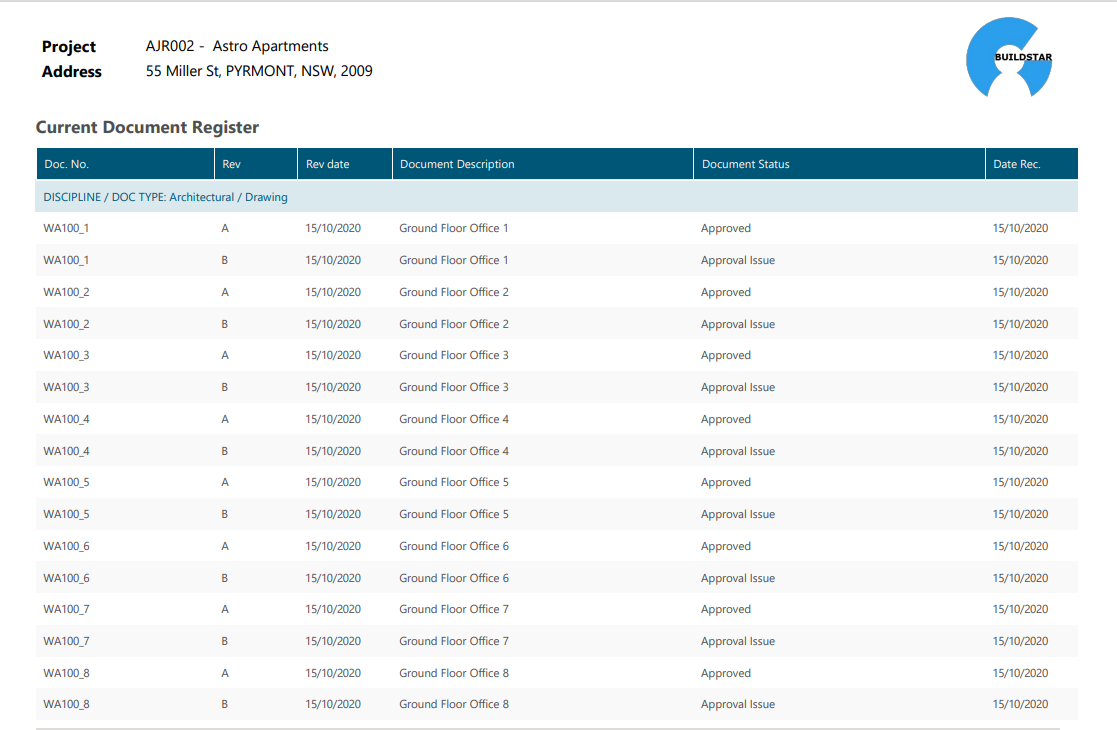Click 'Ground Floor Office 5' in the Approved row

[454, 482]
